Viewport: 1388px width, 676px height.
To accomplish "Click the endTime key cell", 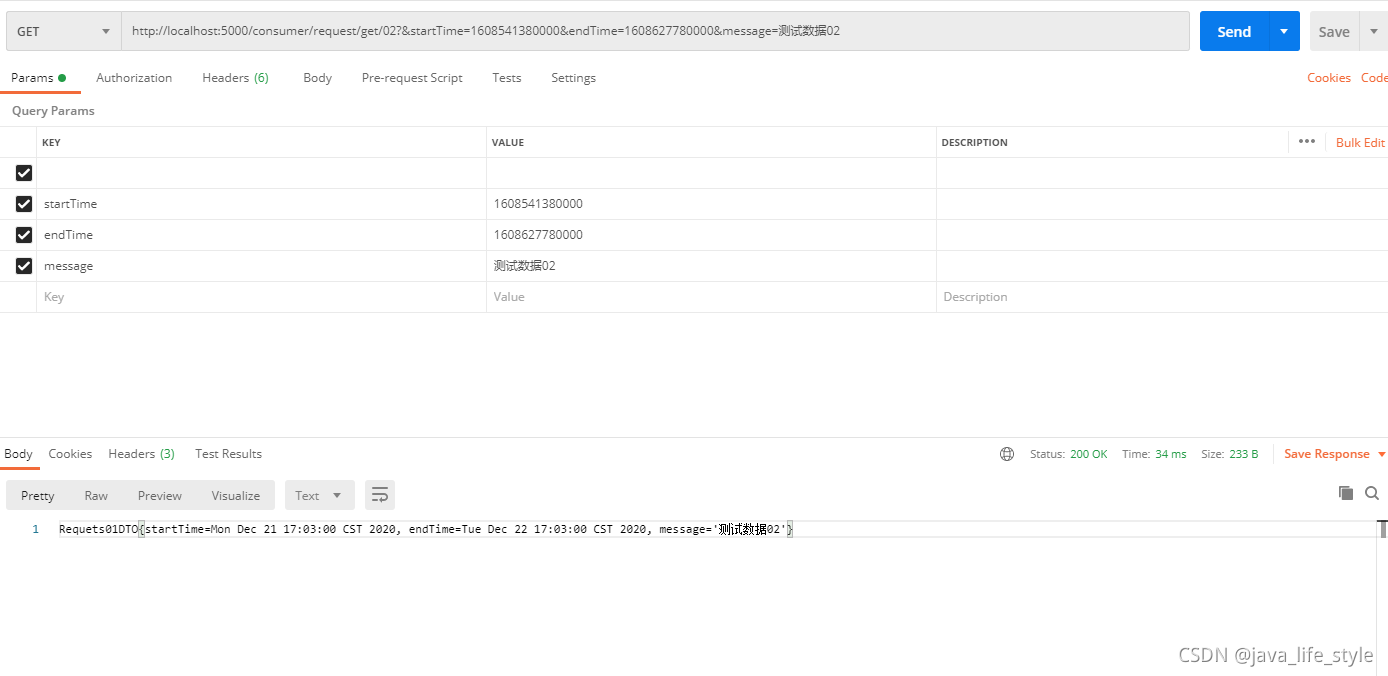I will [x=261, y=235].
